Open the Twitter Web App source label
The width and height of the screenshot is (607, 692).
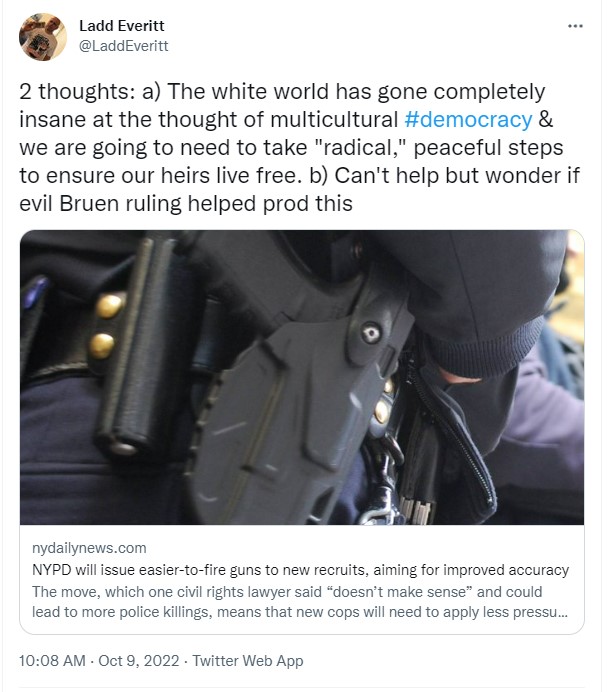[248, 661]
